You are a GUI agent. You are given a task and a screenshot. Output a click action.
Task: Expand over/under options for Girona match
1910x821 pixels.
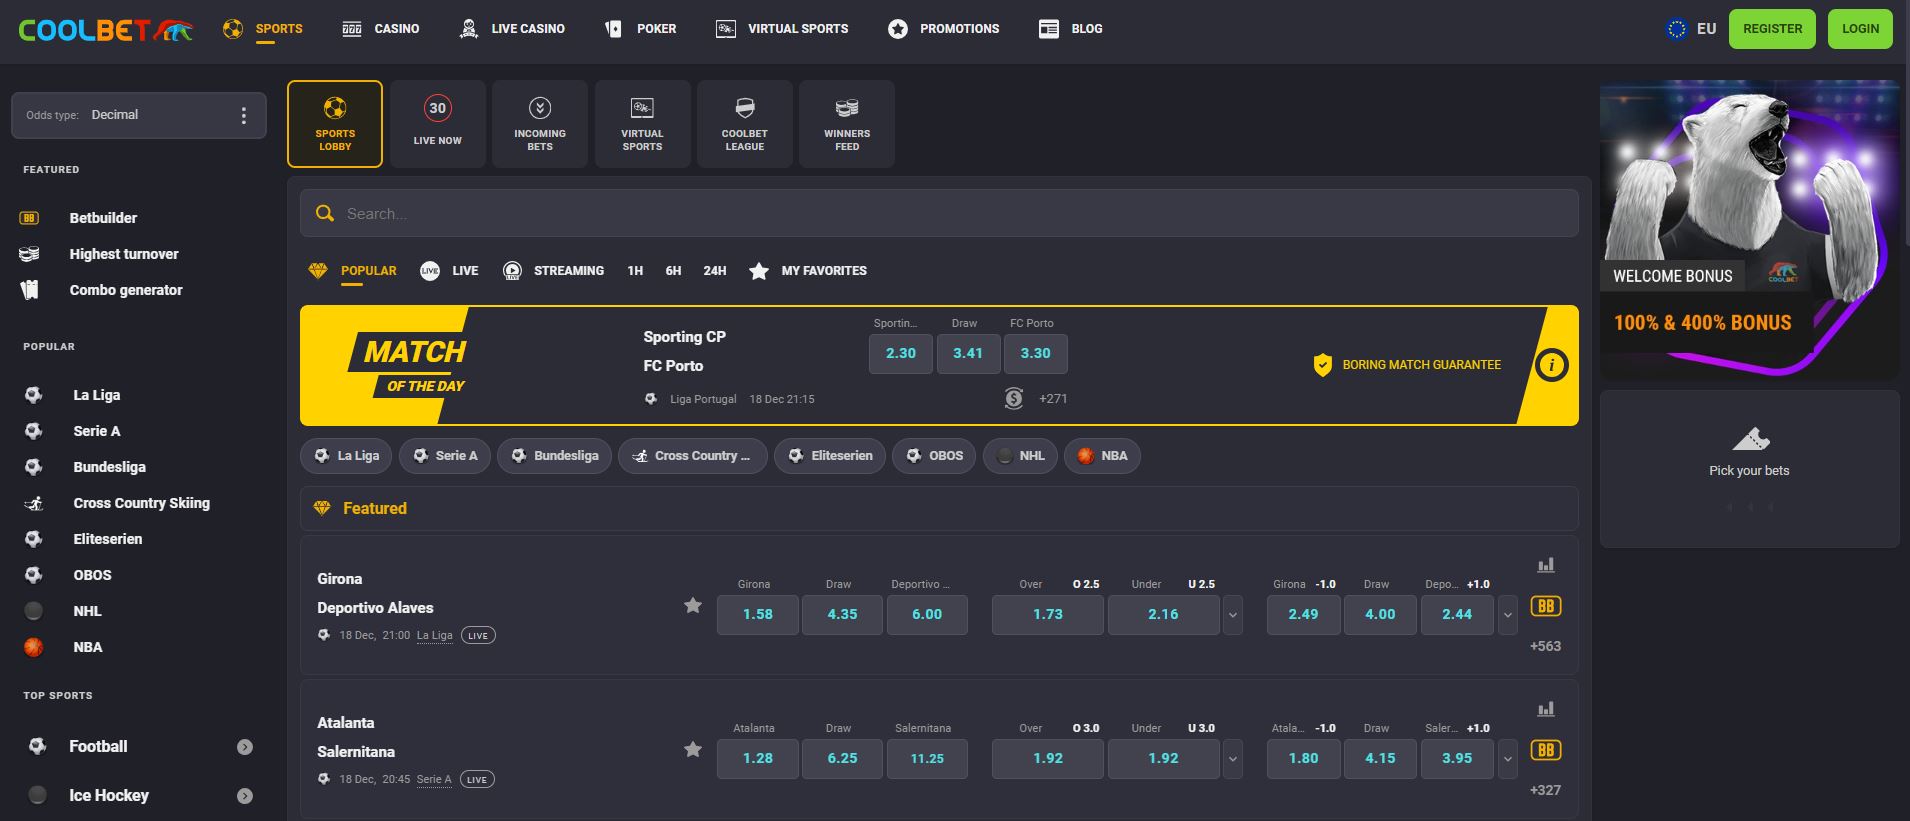[1233, 615]
